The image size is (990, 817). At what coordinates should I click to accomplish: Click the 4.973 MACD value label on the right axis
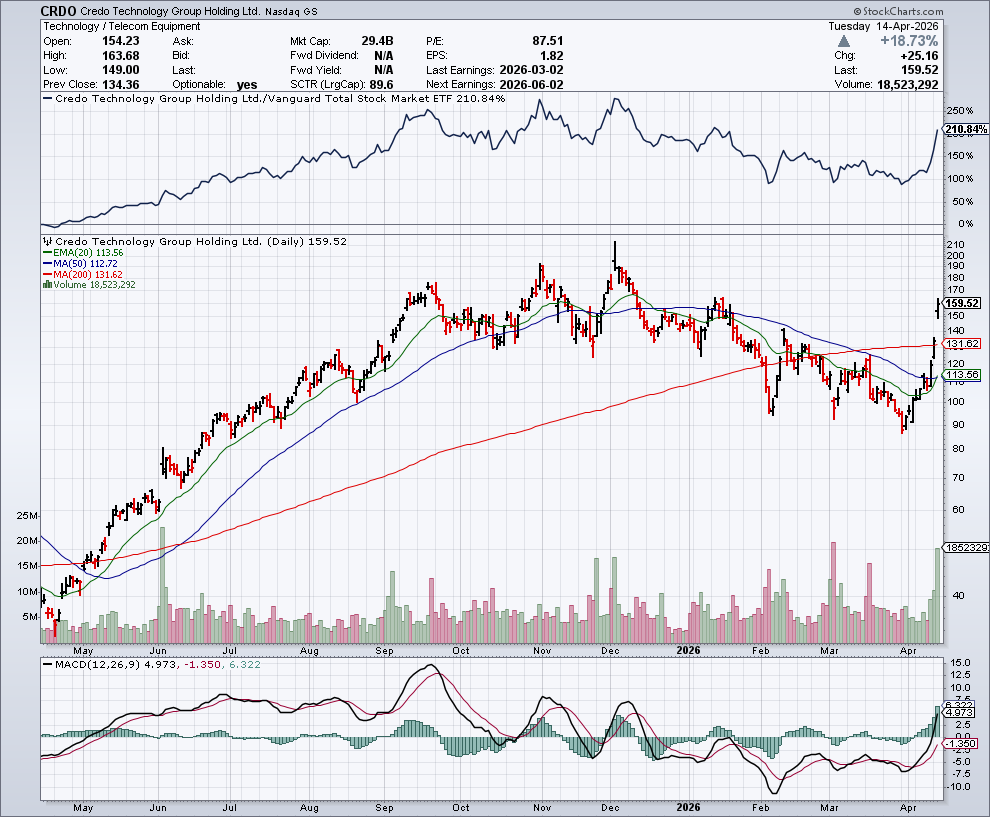(x=960, y=713)
